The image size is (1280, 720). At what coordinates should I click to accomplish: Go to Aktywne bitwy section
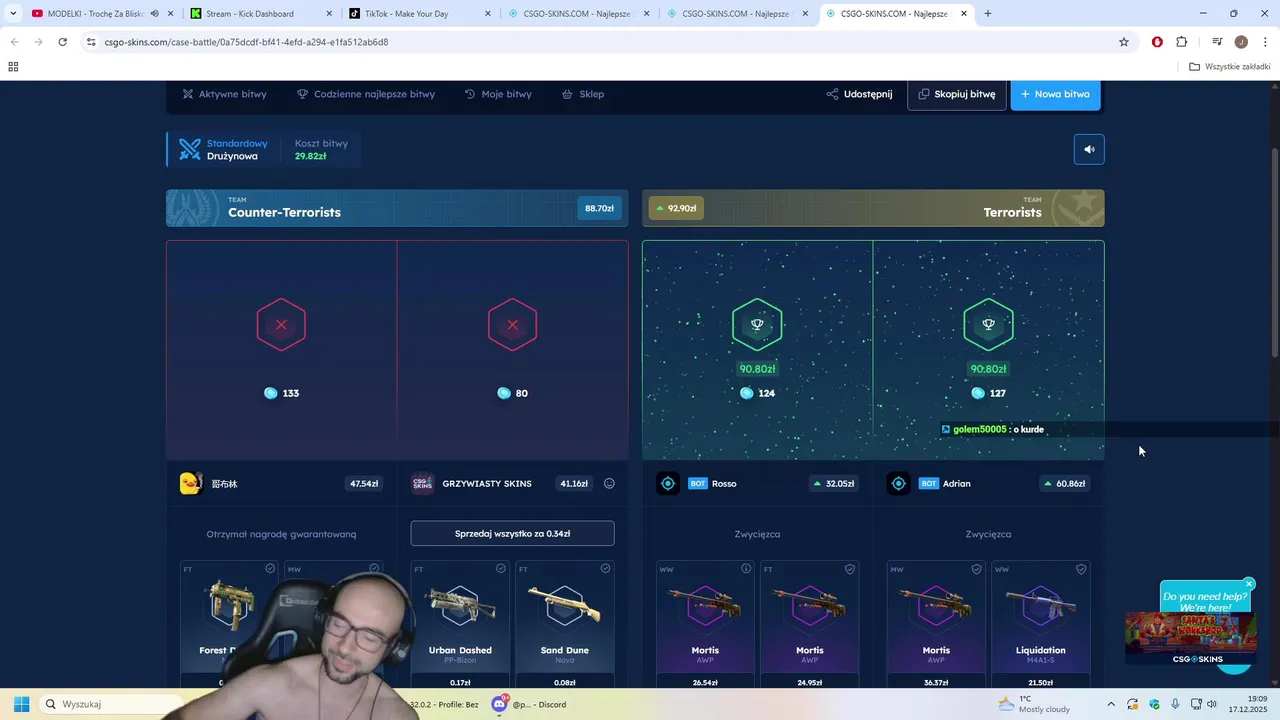point(225,94)
